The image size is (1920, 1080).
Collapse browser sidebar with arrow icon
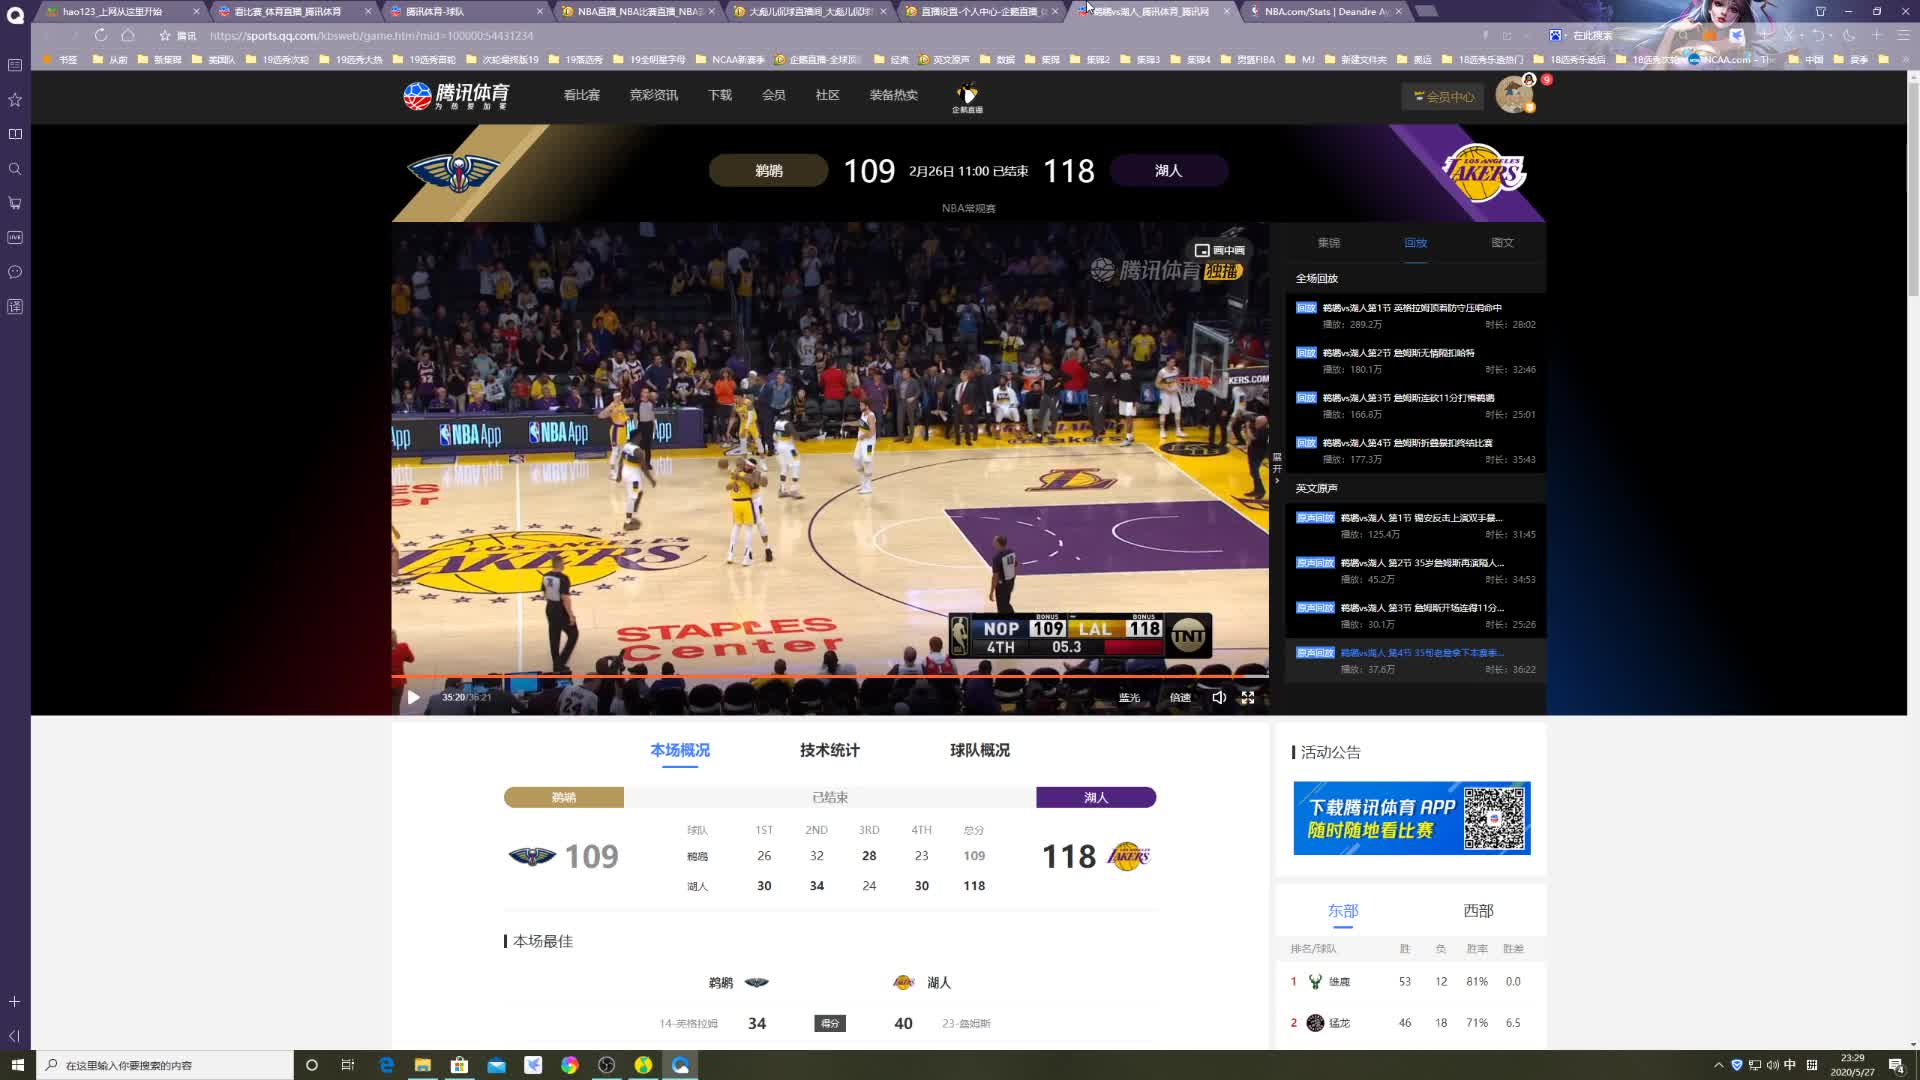coord(15,1036)
